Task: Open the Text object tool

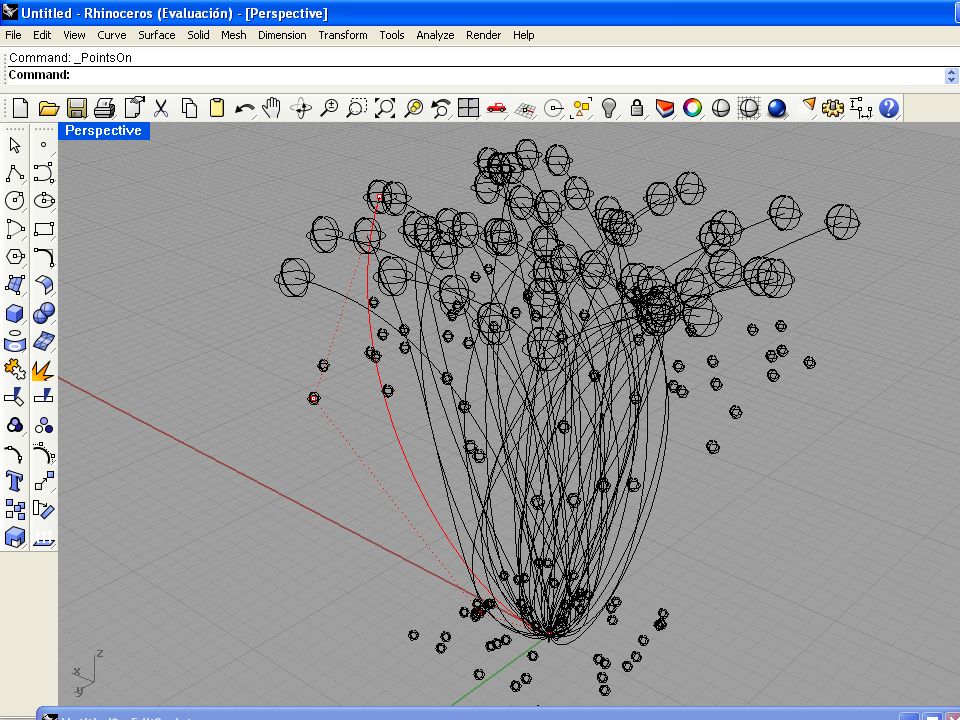Action: 15,481
